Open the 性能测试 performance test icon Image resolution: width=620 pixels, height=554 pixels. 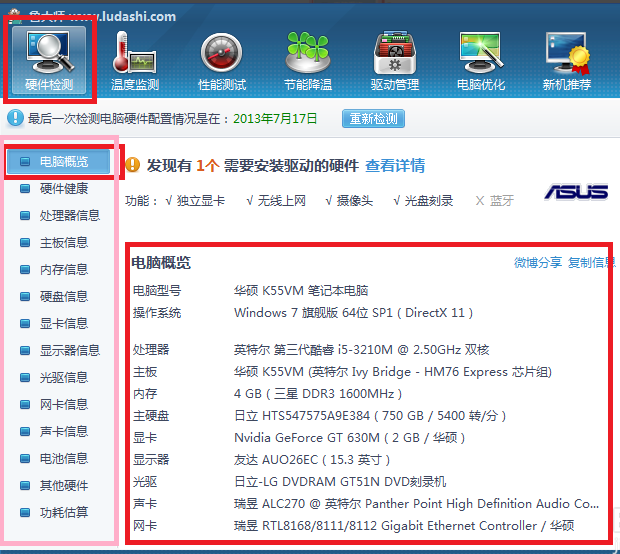(222, 58)
